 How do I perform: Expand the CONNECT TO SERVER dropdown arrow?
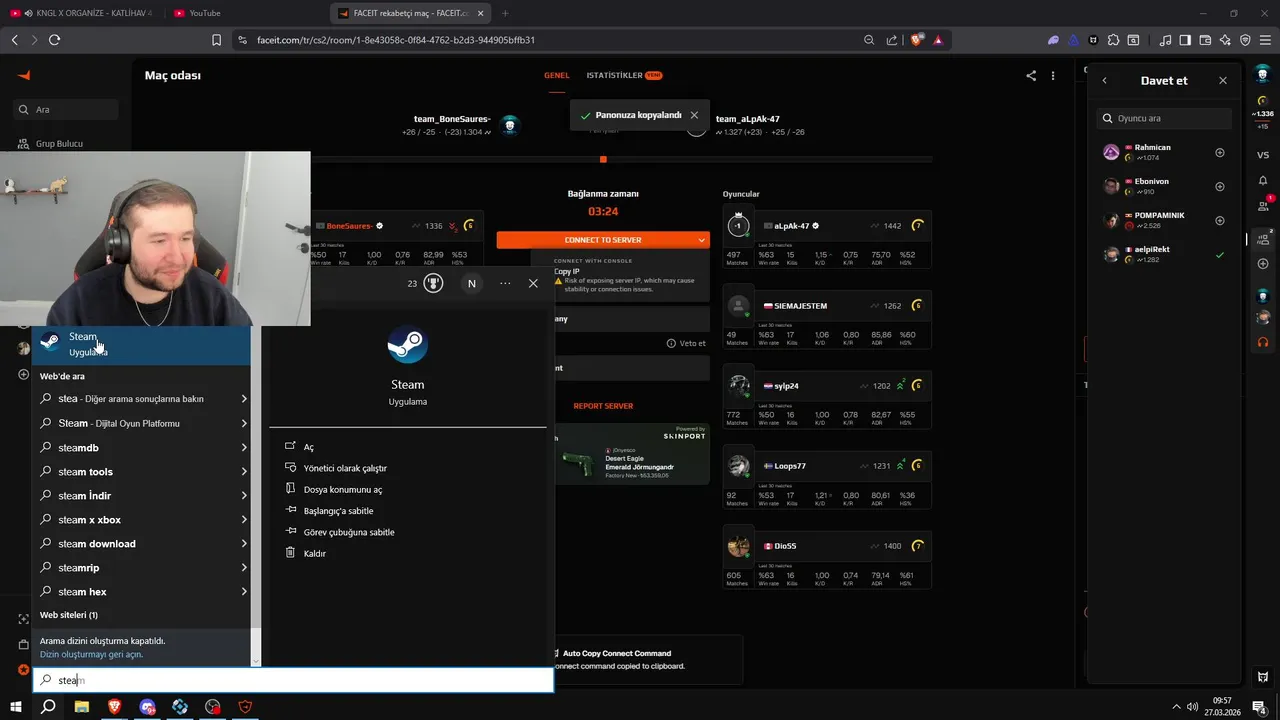pos(701,240)
